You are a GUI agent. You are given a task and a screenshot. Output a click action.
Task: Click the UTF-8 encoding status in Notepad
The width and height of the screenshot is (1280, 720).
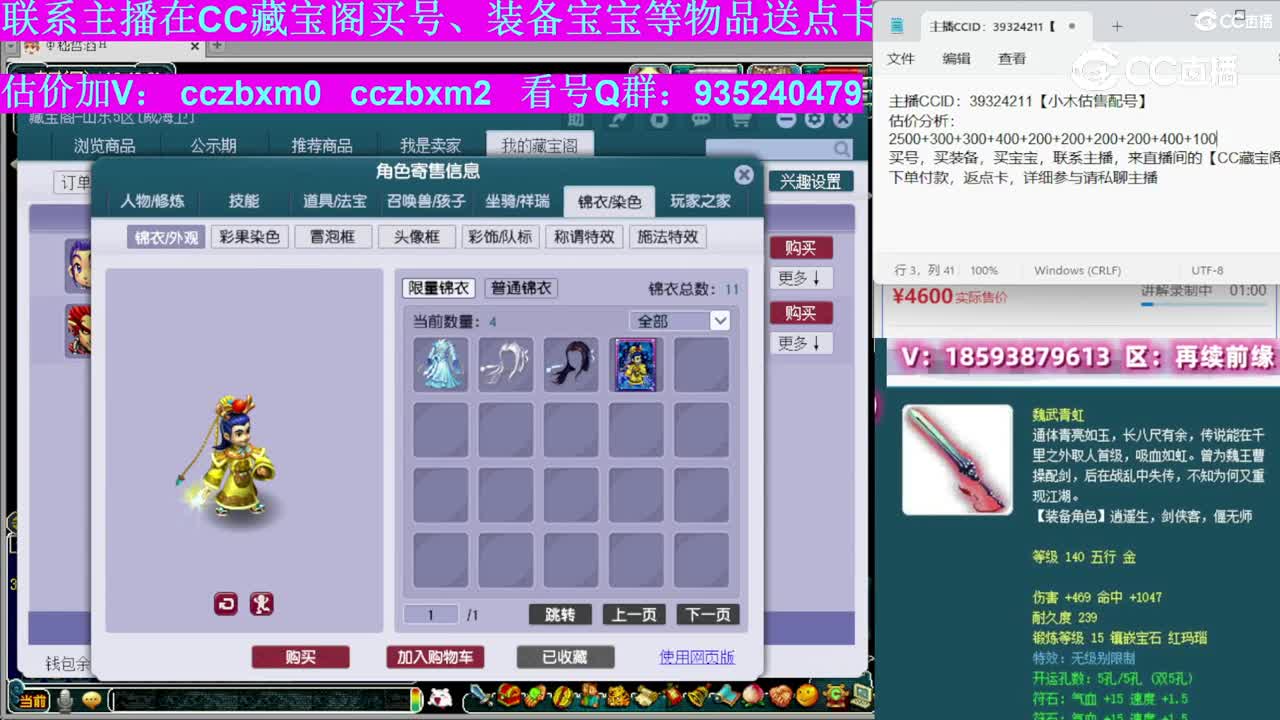click(x=1207, y=270)
